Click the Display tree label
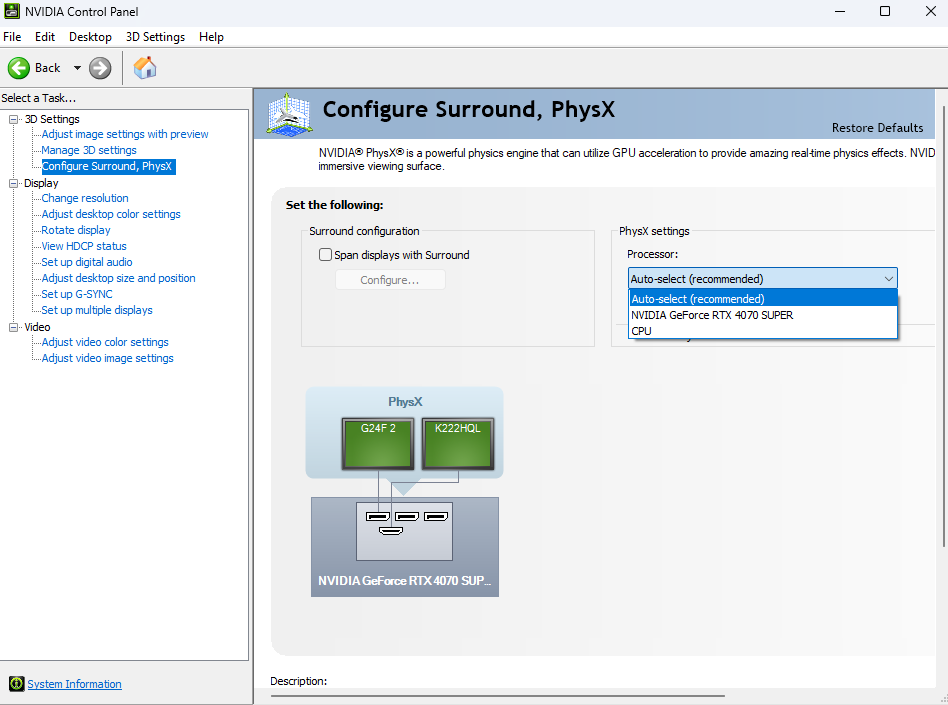Screen dimensions: 948x705 [x=41, y=183]
